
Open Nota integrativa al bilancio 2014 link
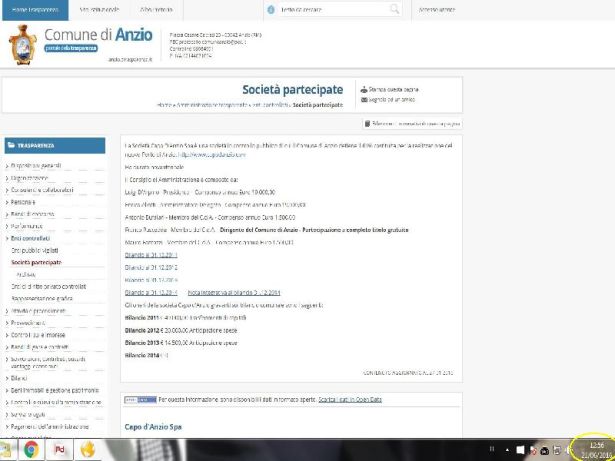click(x=234, y=293)
